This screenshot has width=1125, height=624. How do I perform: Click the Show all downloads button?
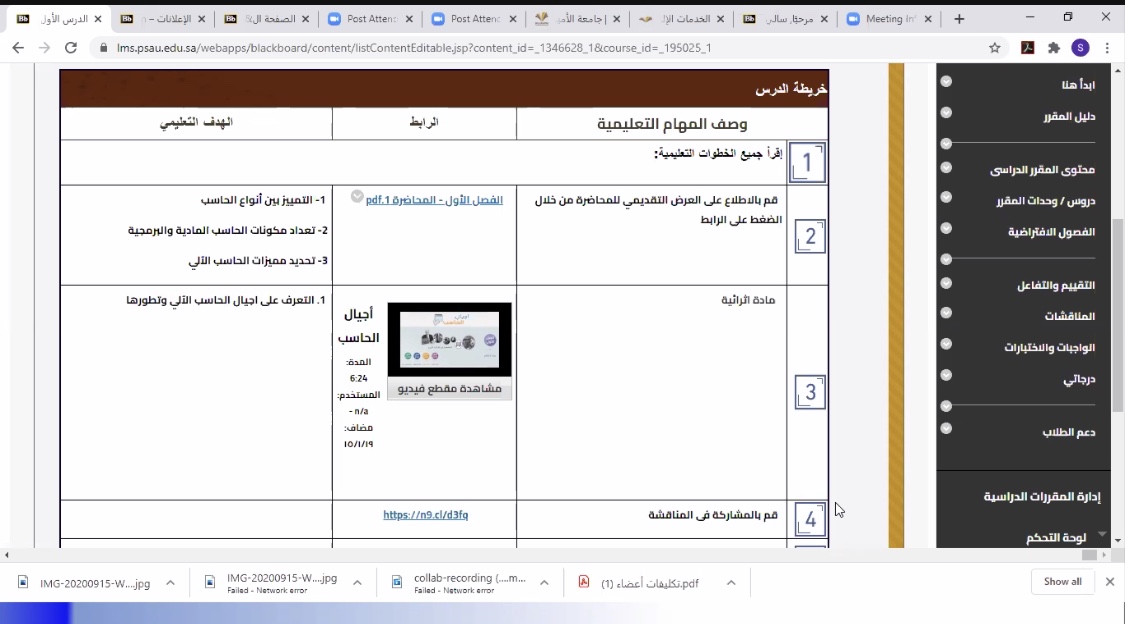[x=1062, y=582]
